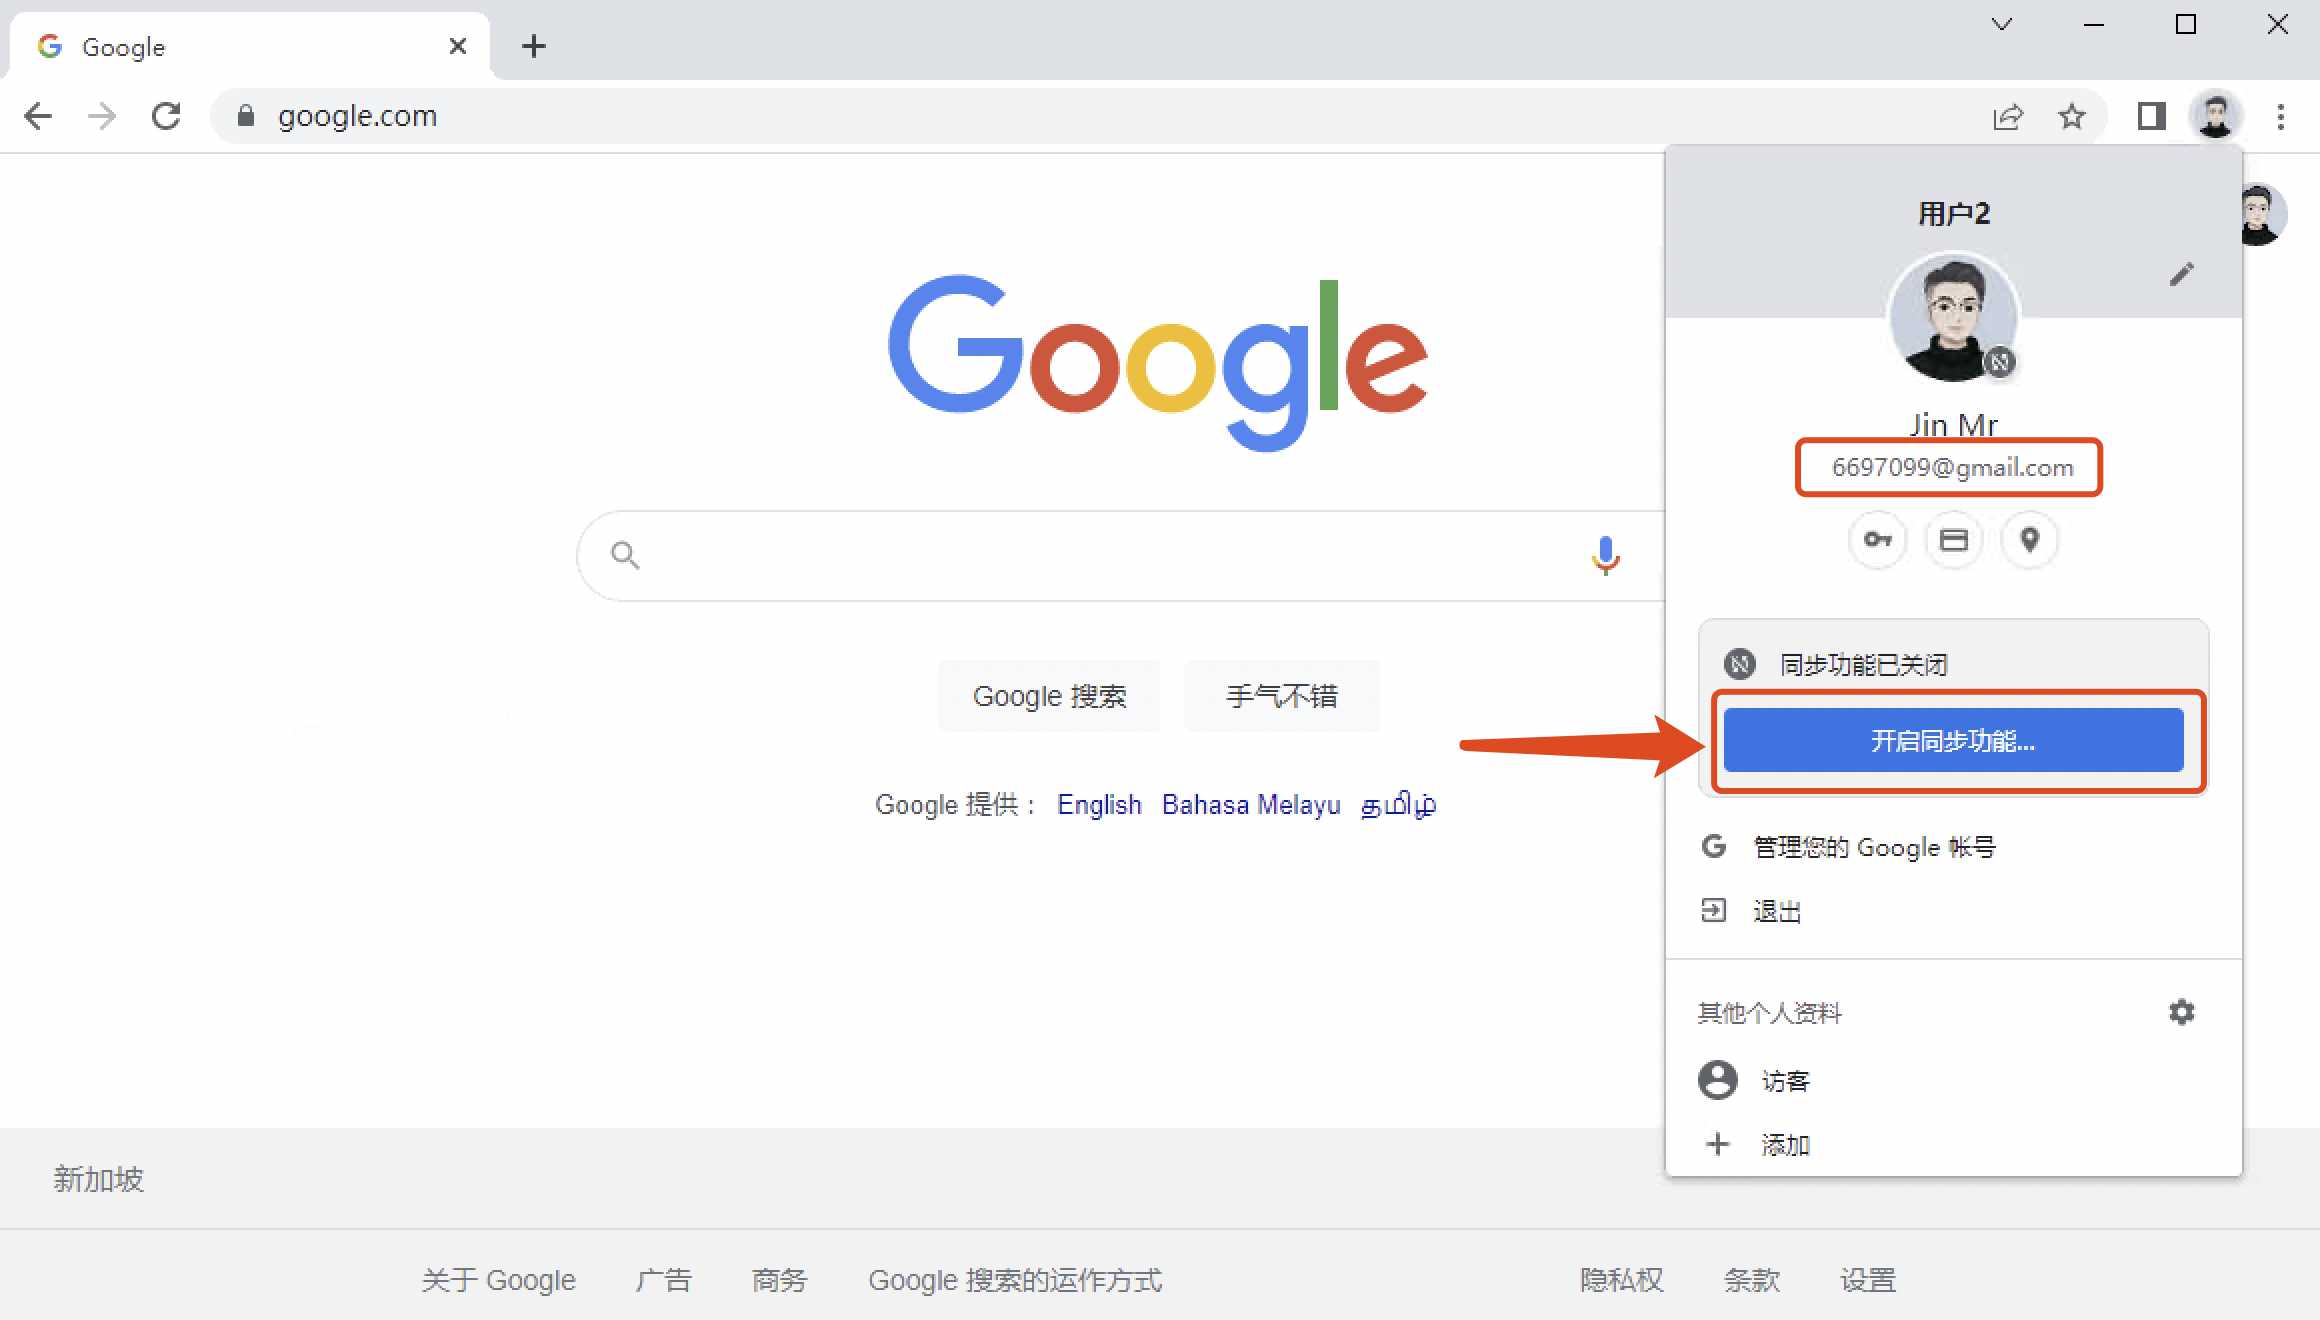Open the Chrome side panel
This screenshot has width=2320, height=1320.
tap(2151, 117)
